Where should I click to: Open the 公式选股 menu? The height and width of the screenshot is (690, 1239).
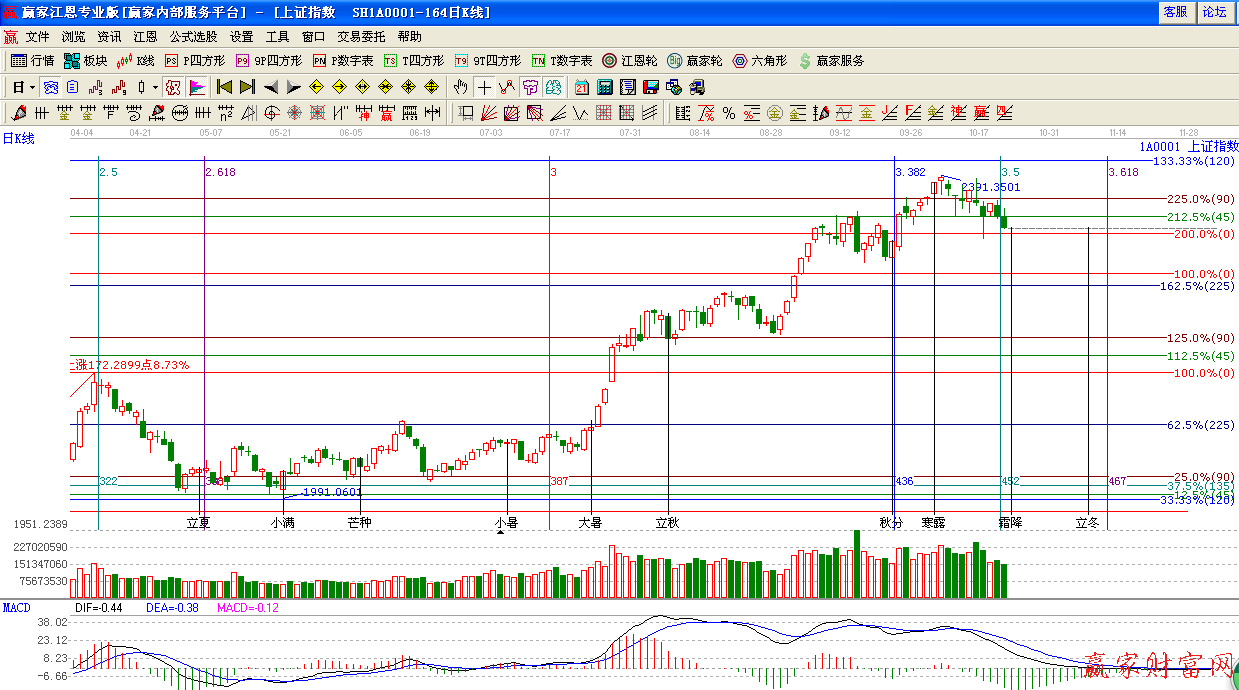coord(193,37)
